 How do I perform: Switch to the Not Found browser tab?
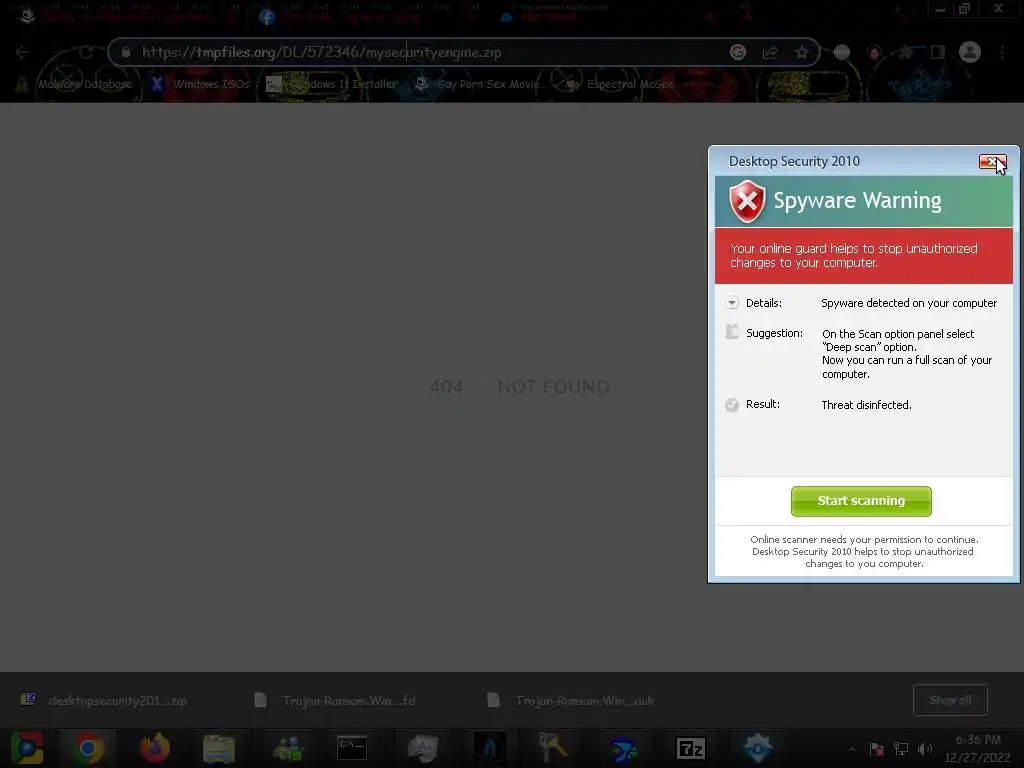607,17
